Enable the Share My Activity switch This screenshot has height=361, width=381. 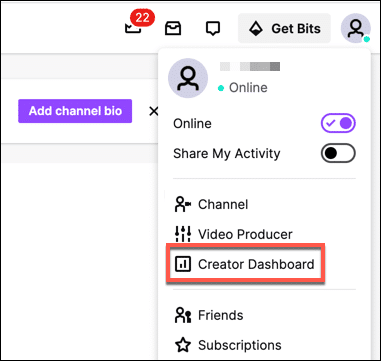[x=338, y=153]
